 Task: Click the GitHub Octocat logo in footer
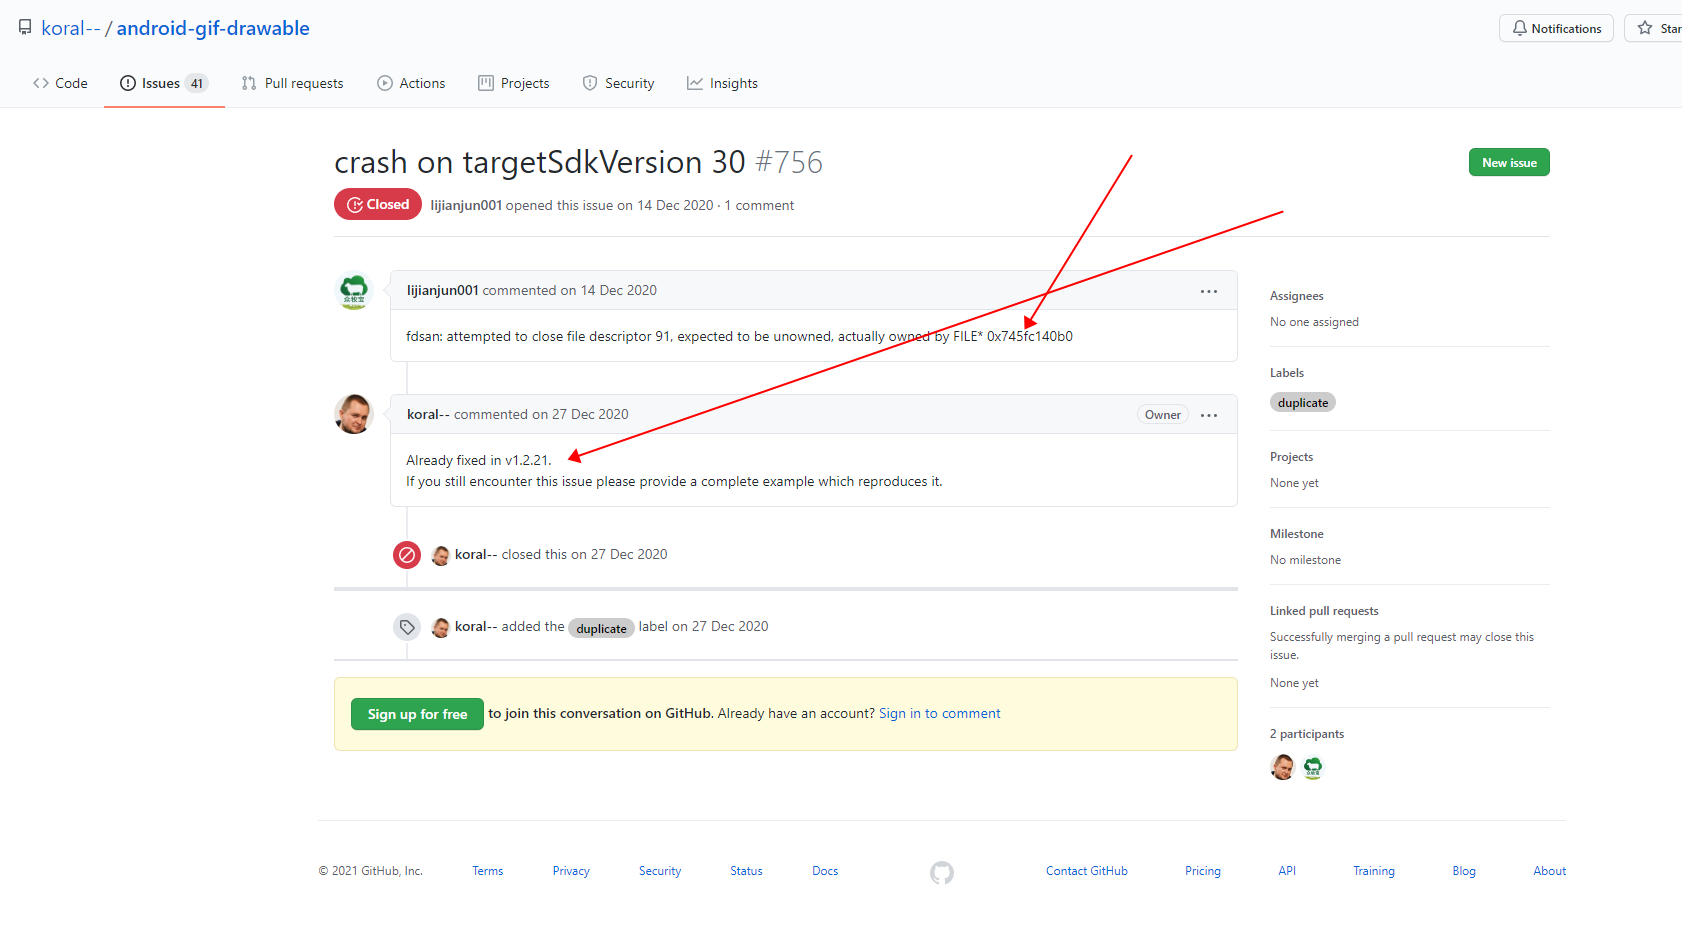(x=942, y=873)
